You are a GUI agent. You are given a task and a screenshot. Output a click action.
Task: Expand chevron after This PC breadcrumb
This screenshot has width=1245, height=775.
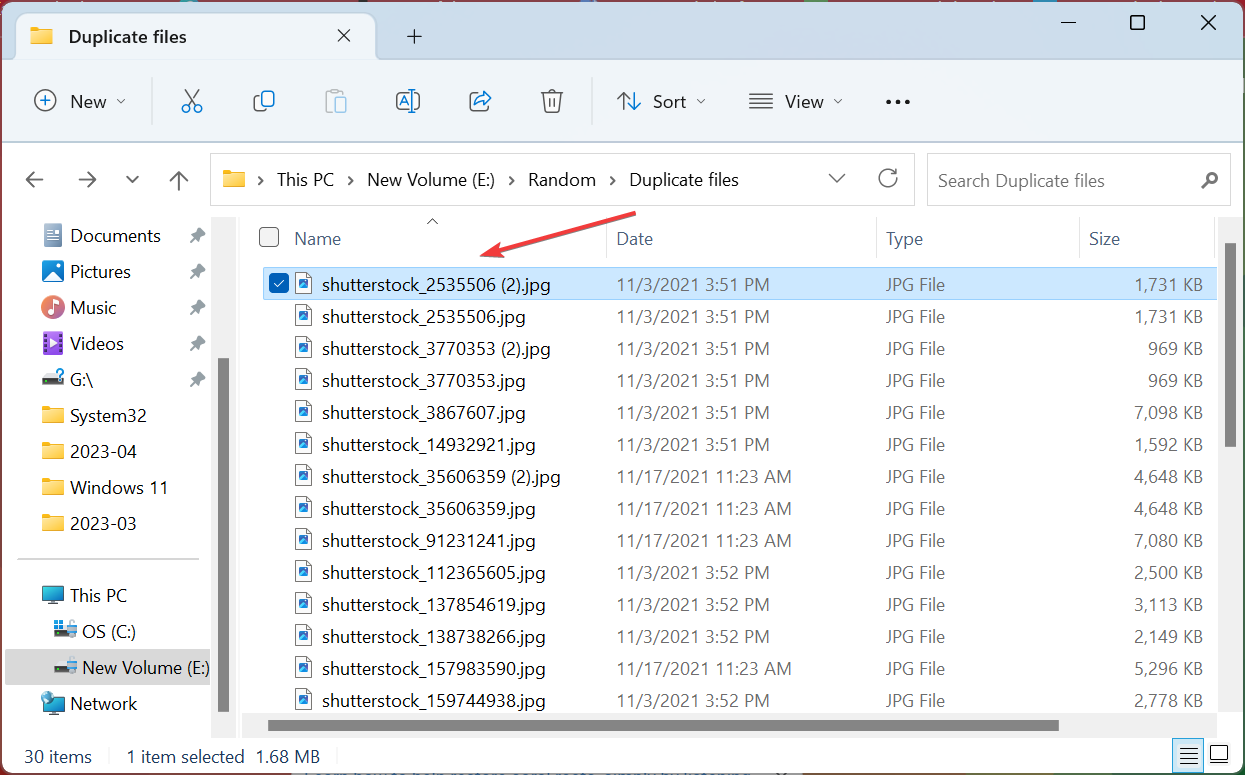coord(351,181)
